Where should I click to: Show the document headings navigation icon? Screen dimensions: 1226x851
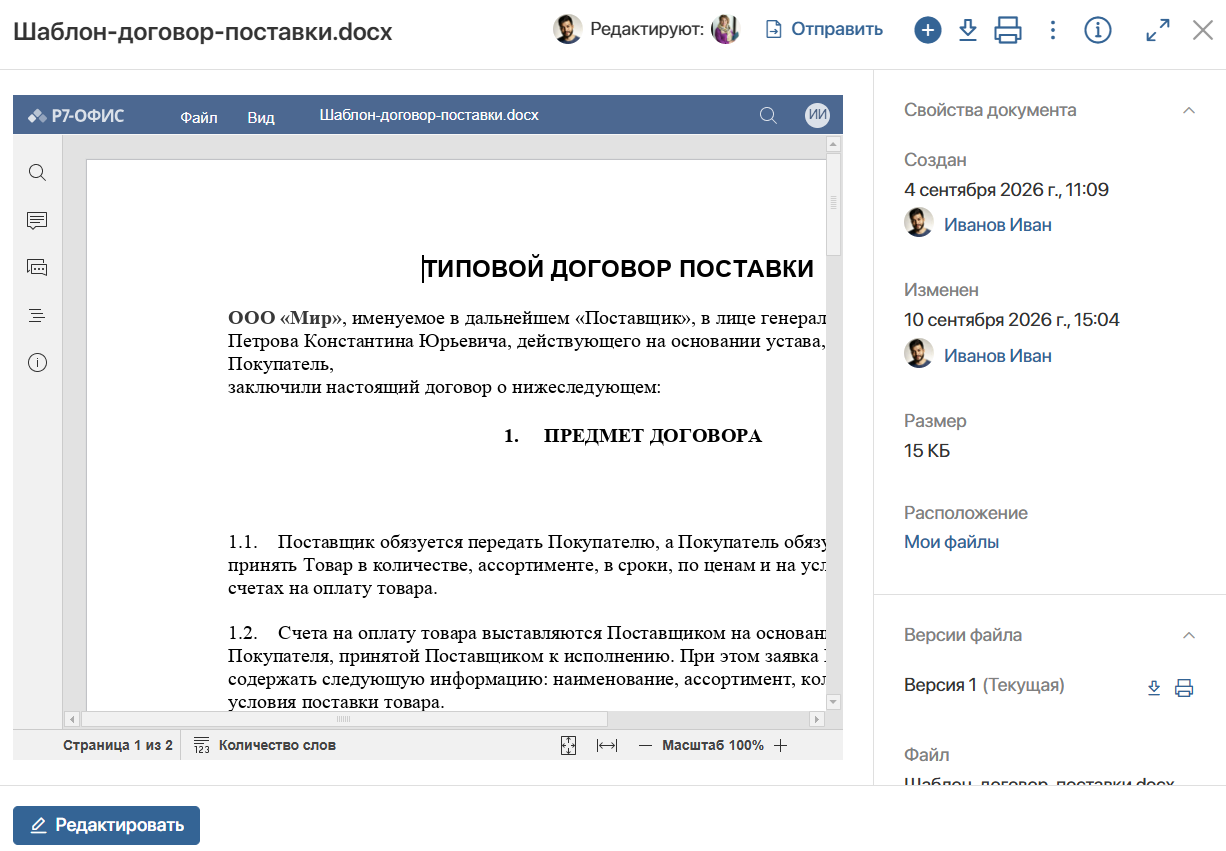point(37,315)
